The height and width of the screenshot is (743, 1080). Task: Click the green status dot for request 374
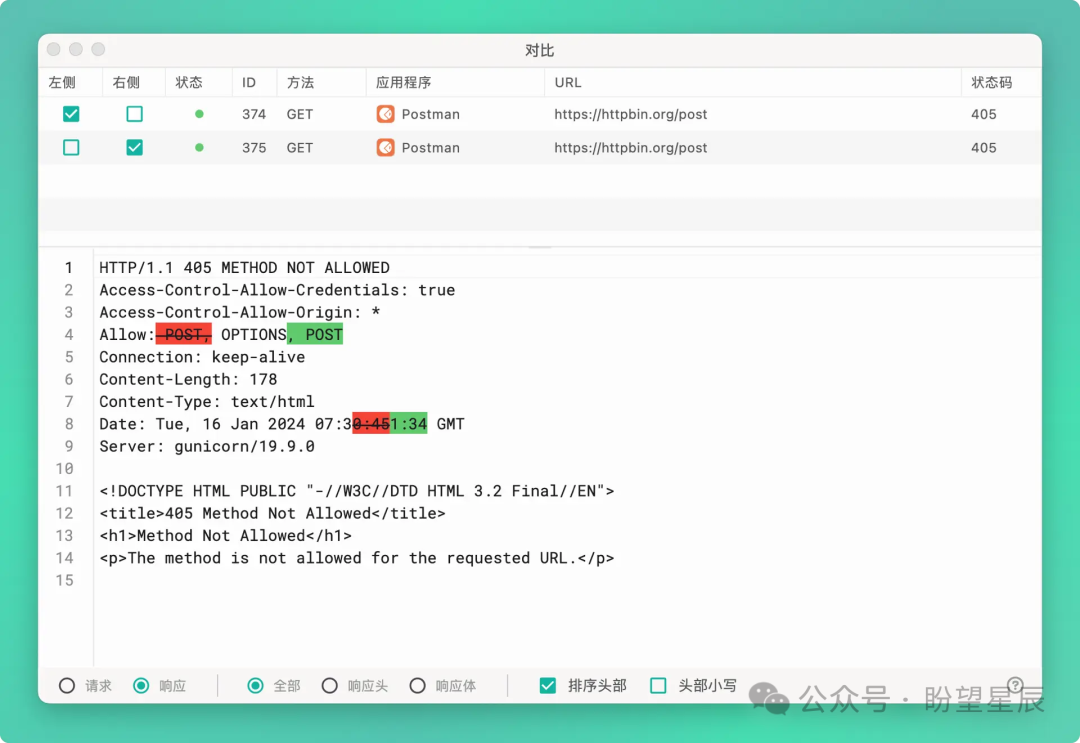(199, 114)
